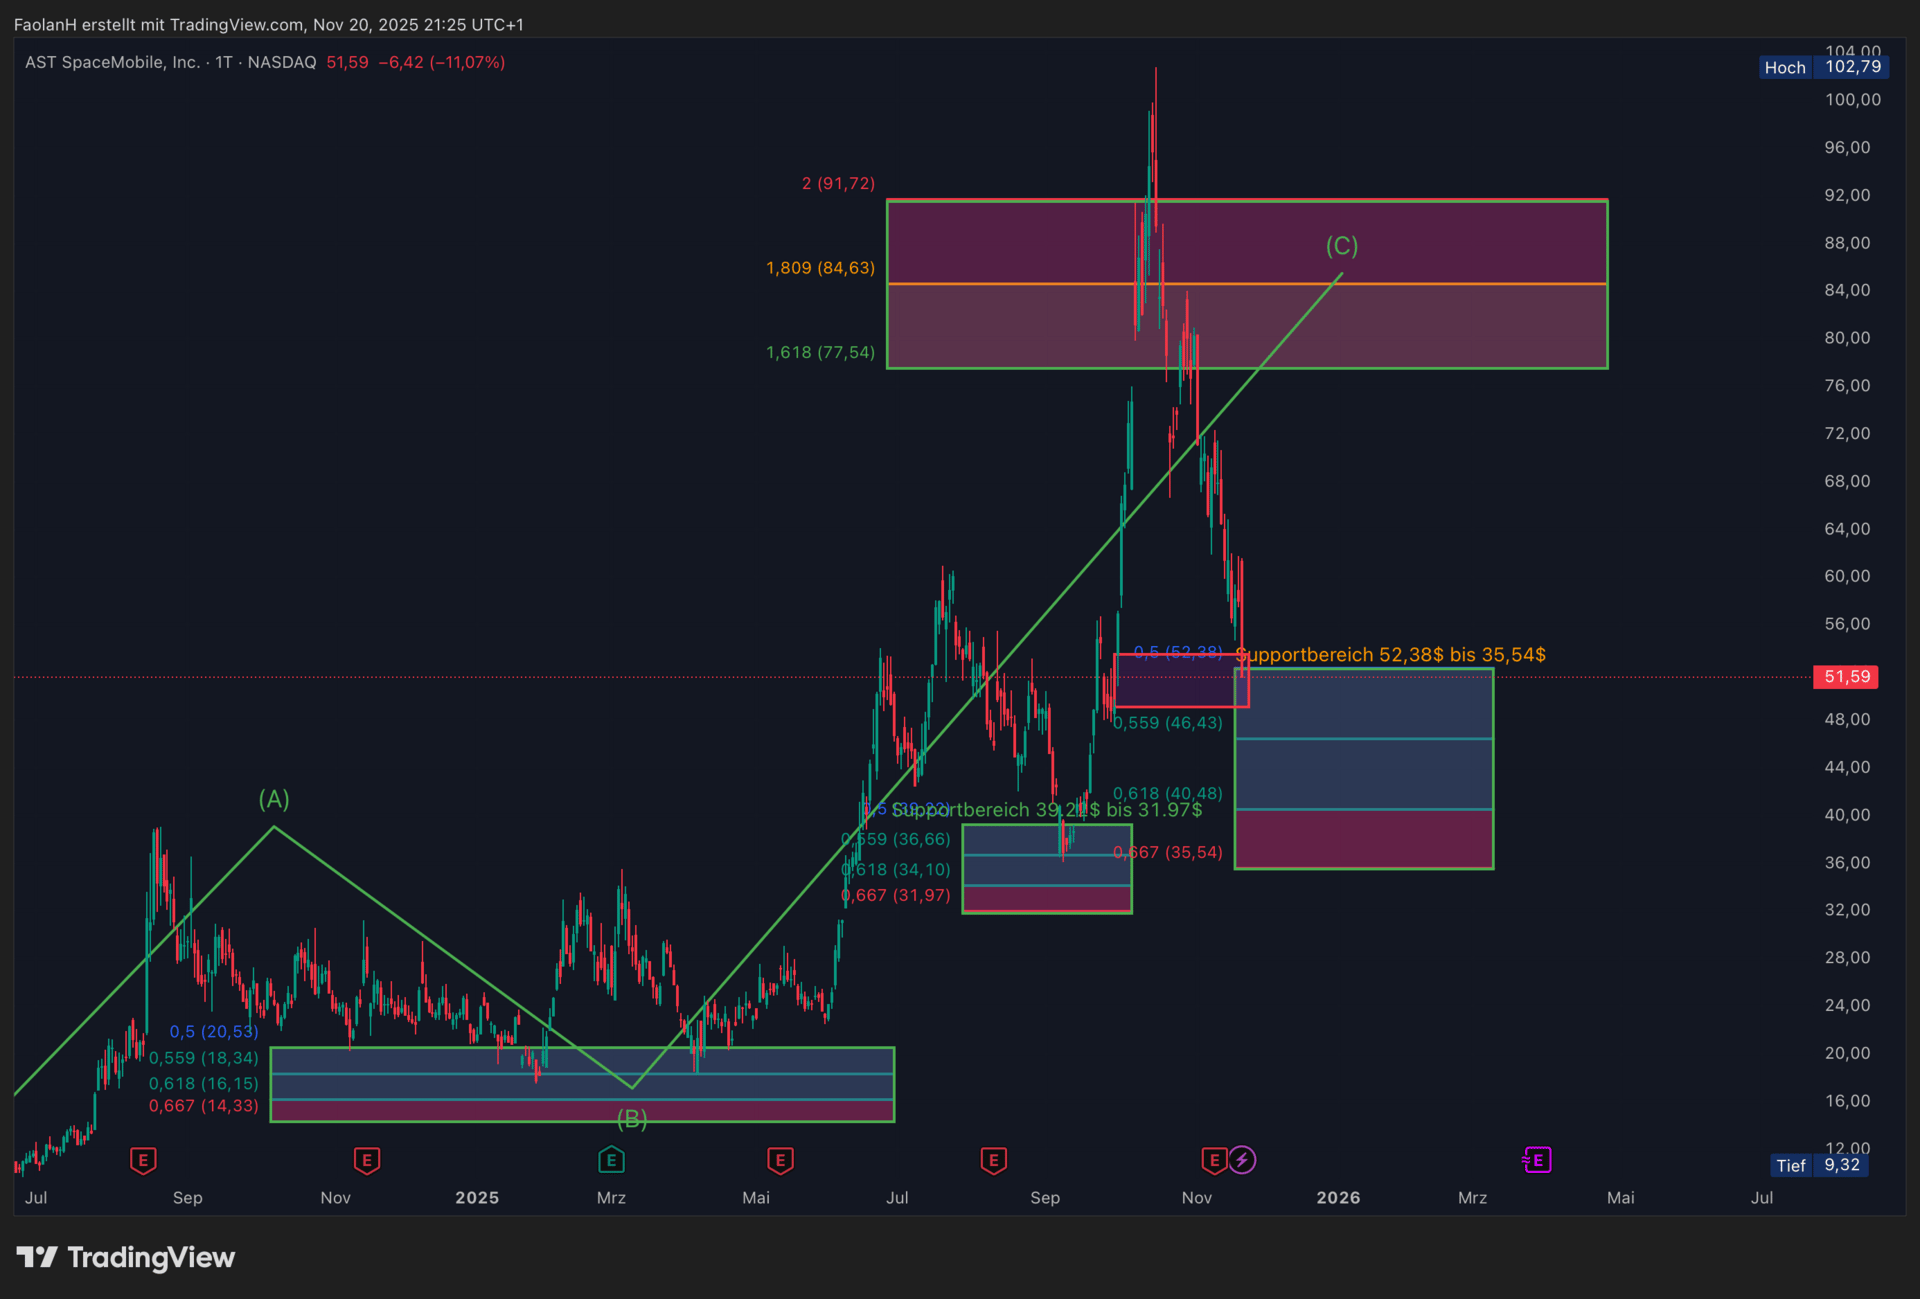Click the green earnings marker above Mrz
The height and width of the screenshot is (1299, 1920).
coord(611,1160)
